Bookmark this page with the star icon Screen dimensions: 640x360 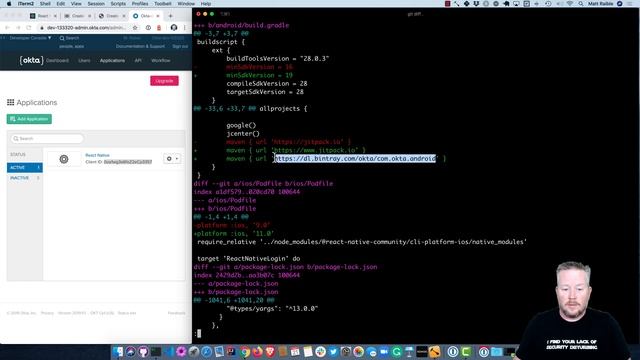point(135,28)
